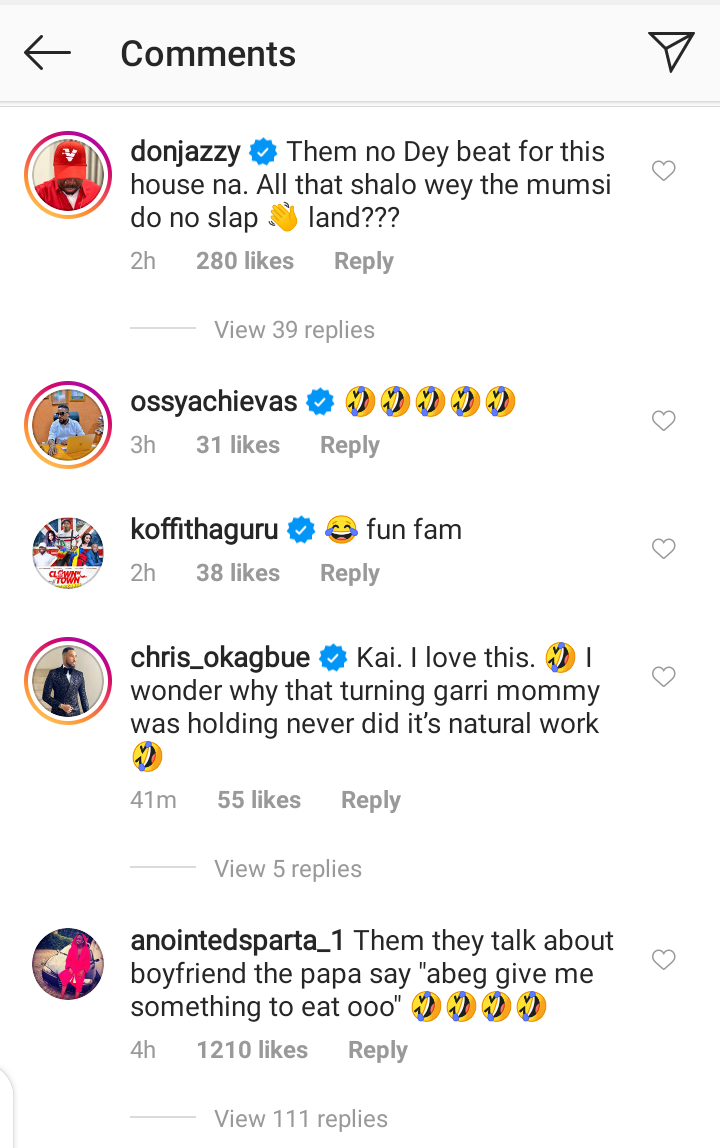The width and height of the screenshot is (720, 1148).
Task: Reply to donjazzy's comment
Action: point(363,262)
